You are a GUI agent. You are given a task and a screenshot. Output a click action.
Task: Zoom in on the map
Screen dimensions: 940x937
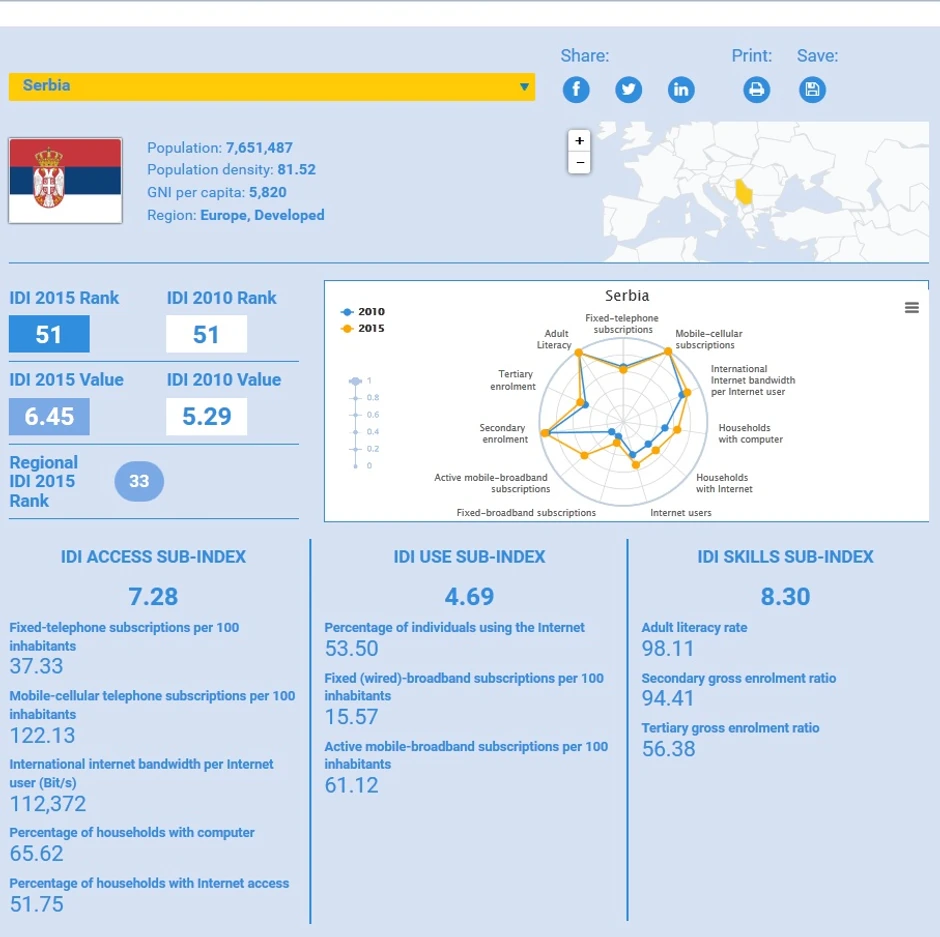click(579, 141)
